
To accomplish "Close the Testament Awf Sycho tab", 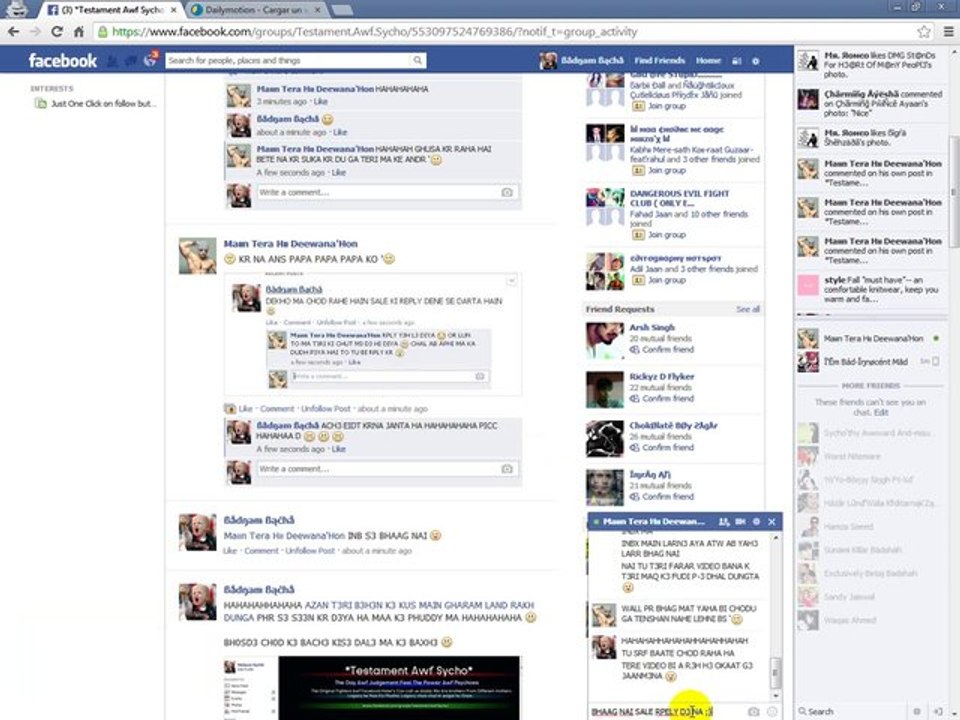I will [x=173, y=10].
